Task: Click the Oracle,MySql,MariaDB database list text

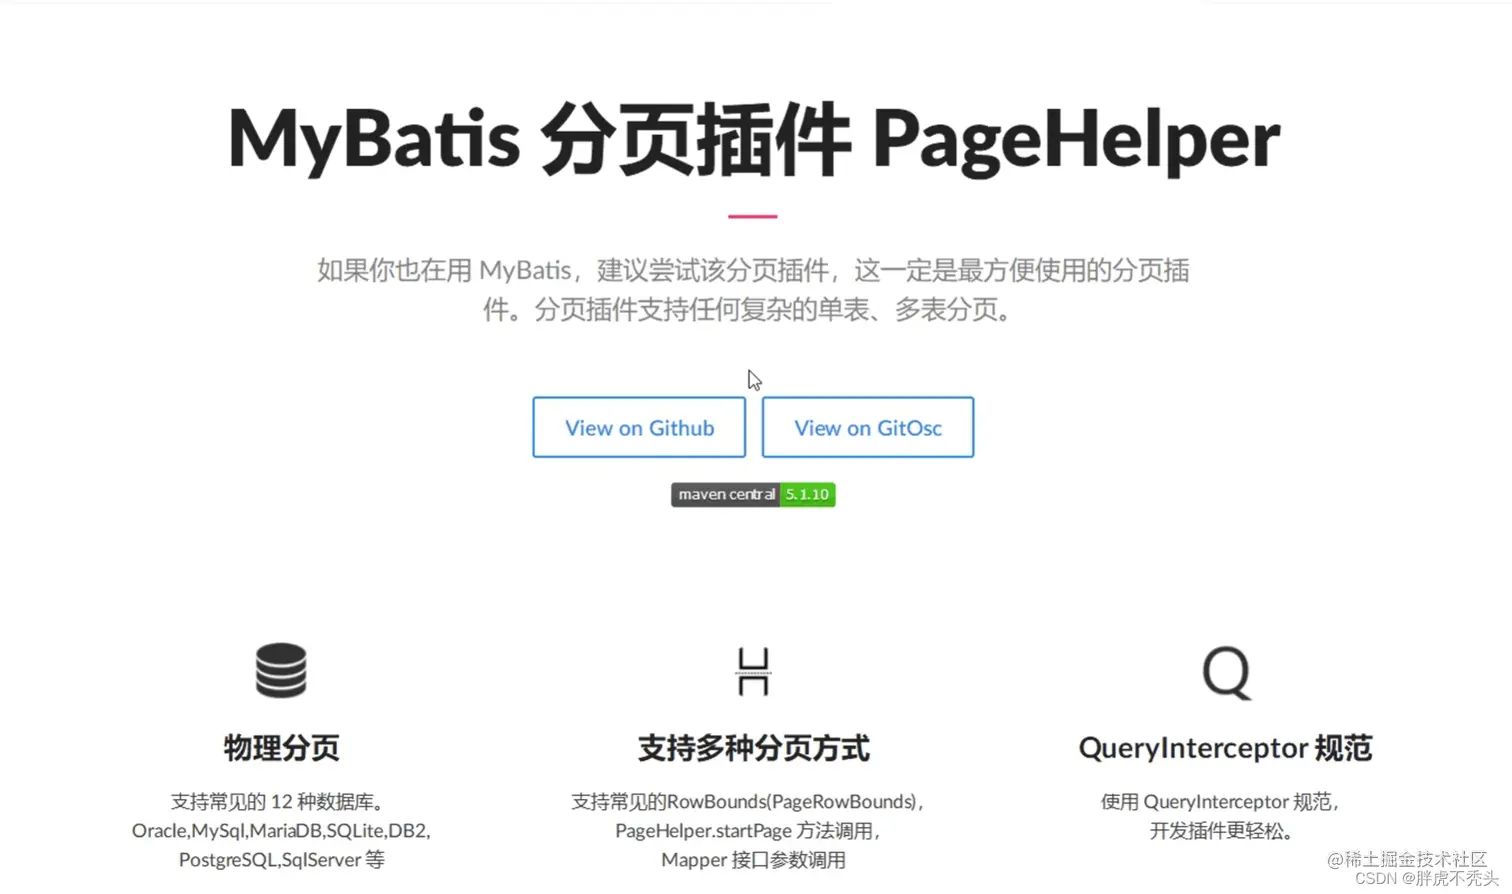Action: click(281, 830)
